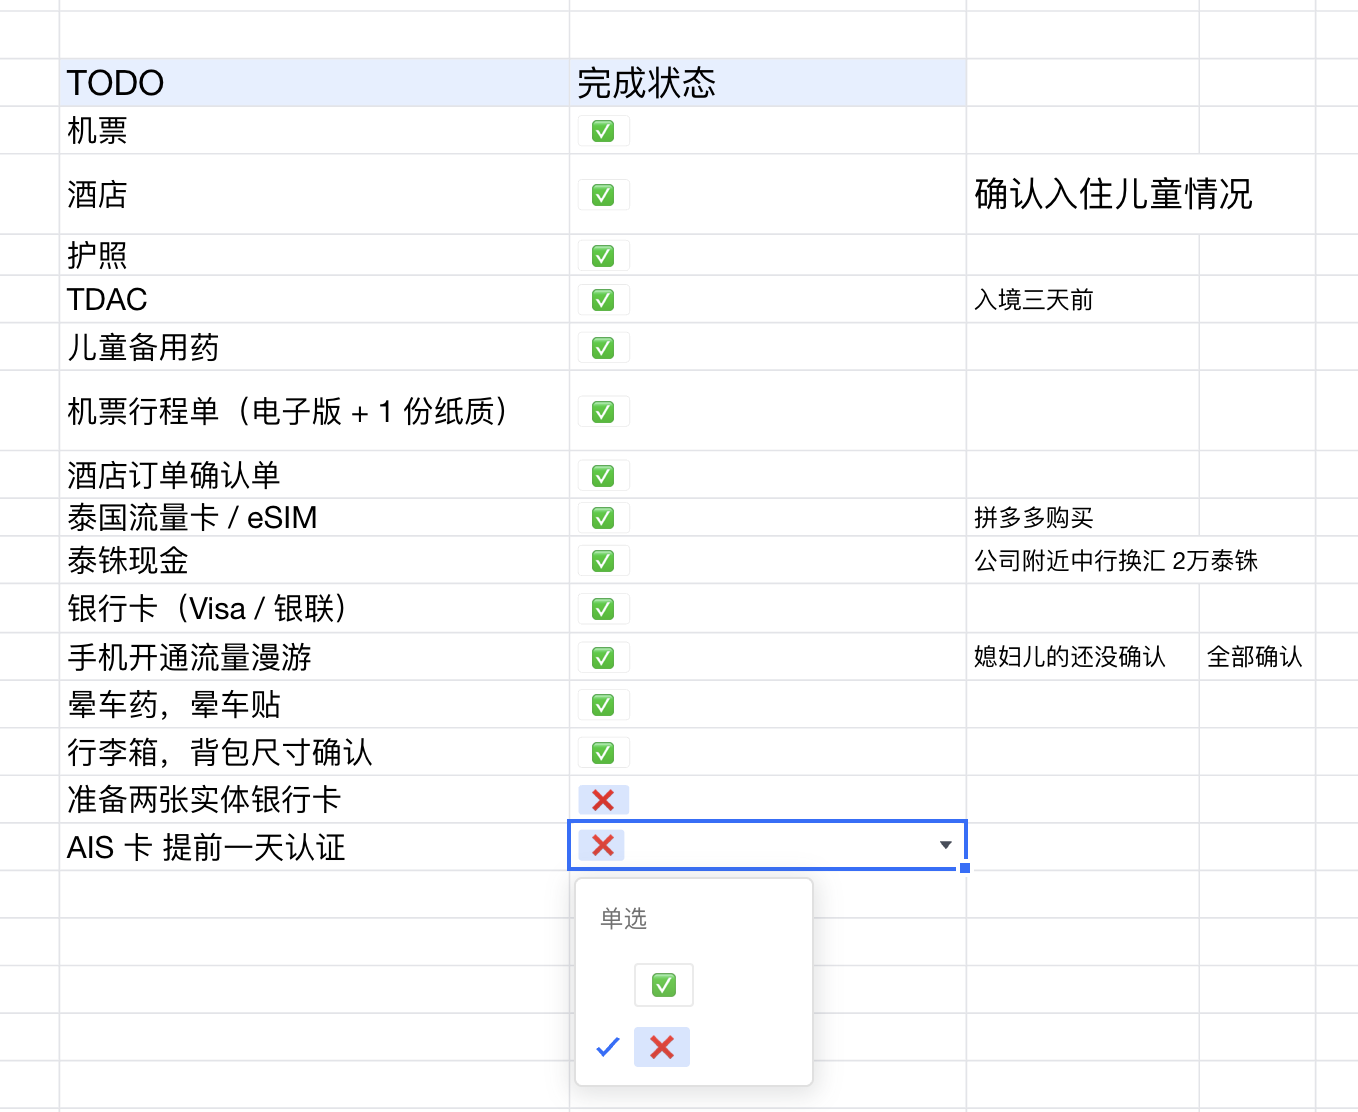1358x1112 pixels.
Task: Click status check for 泰国流量卡 / eSIM
Action: click(603, 518)
